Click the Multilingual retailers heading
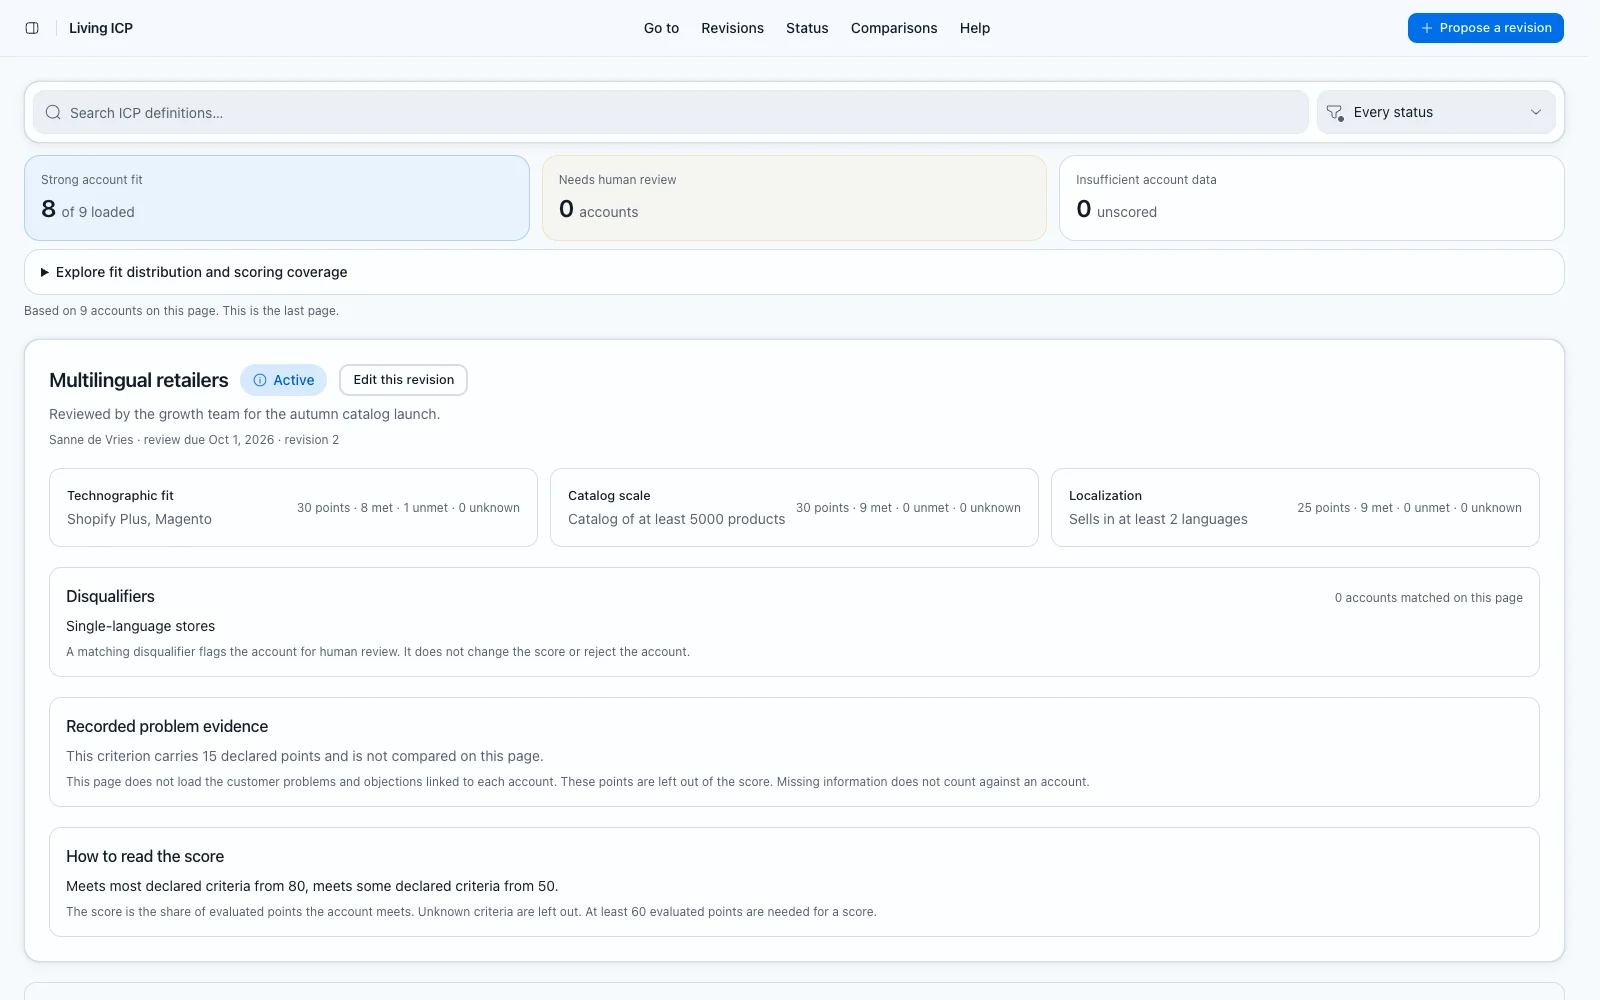Screen dimensions: 1600x1000 click(139, 380)
